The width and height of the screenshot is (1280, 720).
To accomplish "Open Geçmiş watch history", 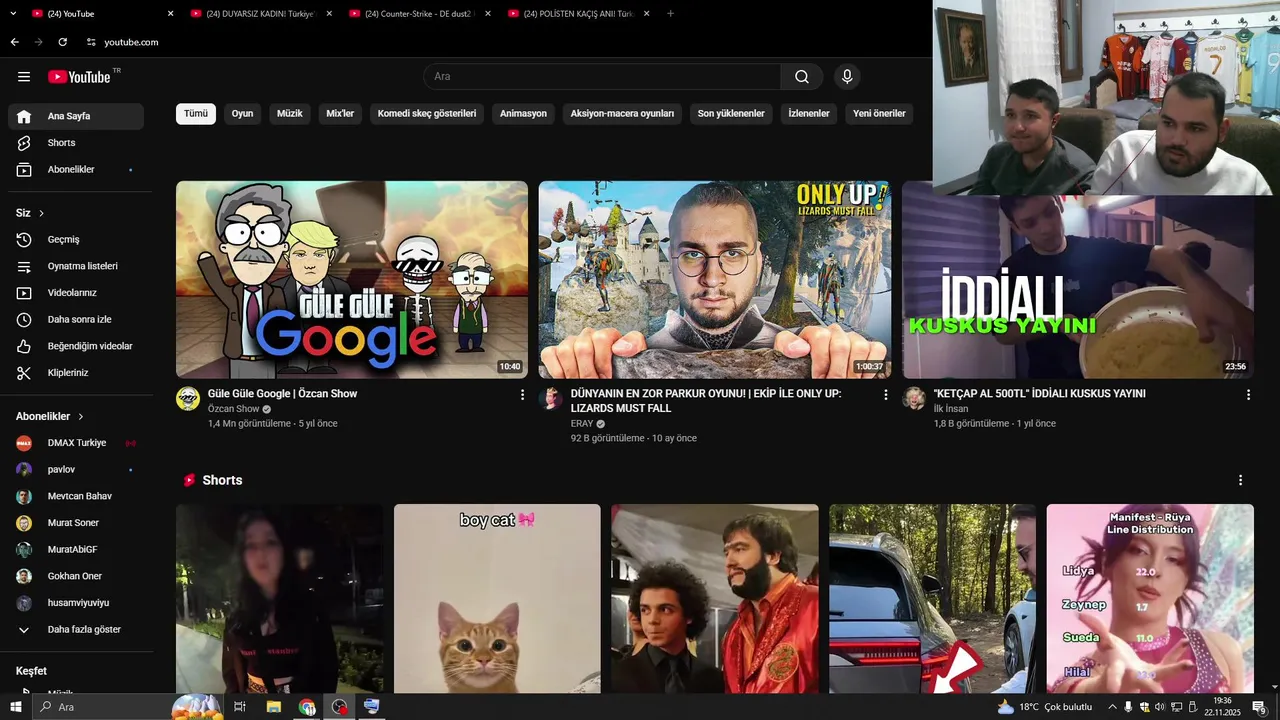I will pyautogui.click(x=76, y=240).
